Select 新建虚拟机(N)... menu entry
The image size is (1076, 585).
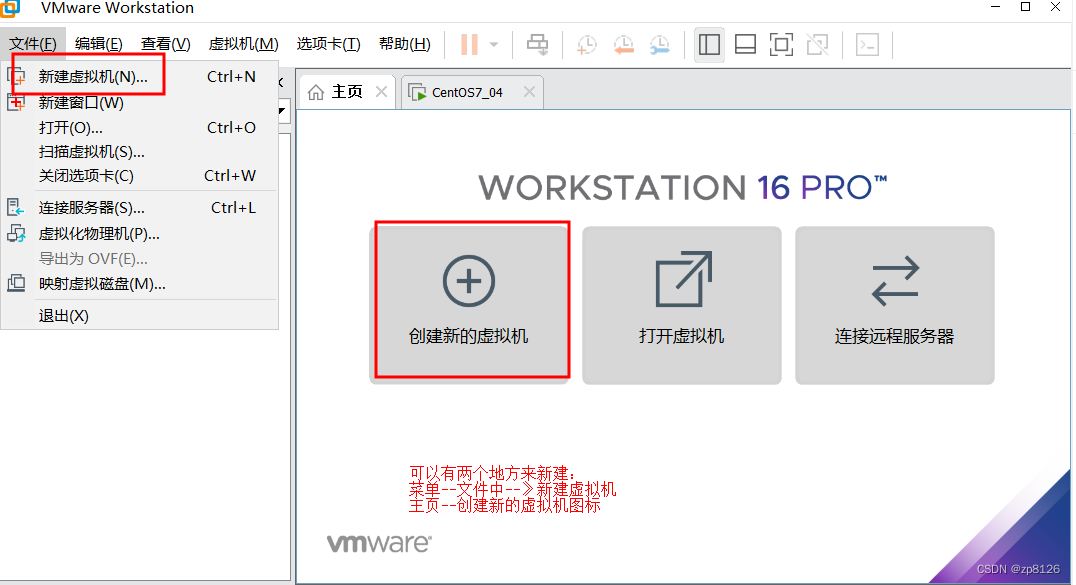(x=140, y=77)
